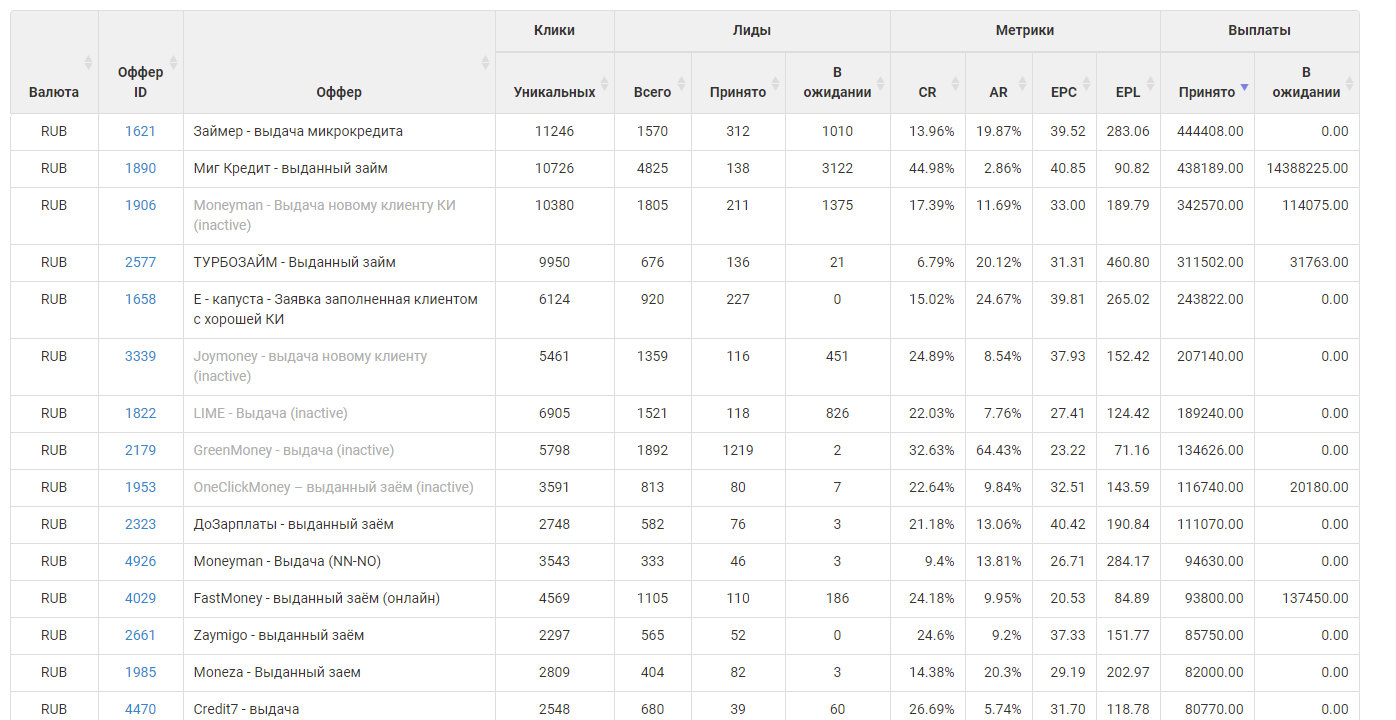
Task: Open offer ID 2323 link
Action: coord(140,524)
